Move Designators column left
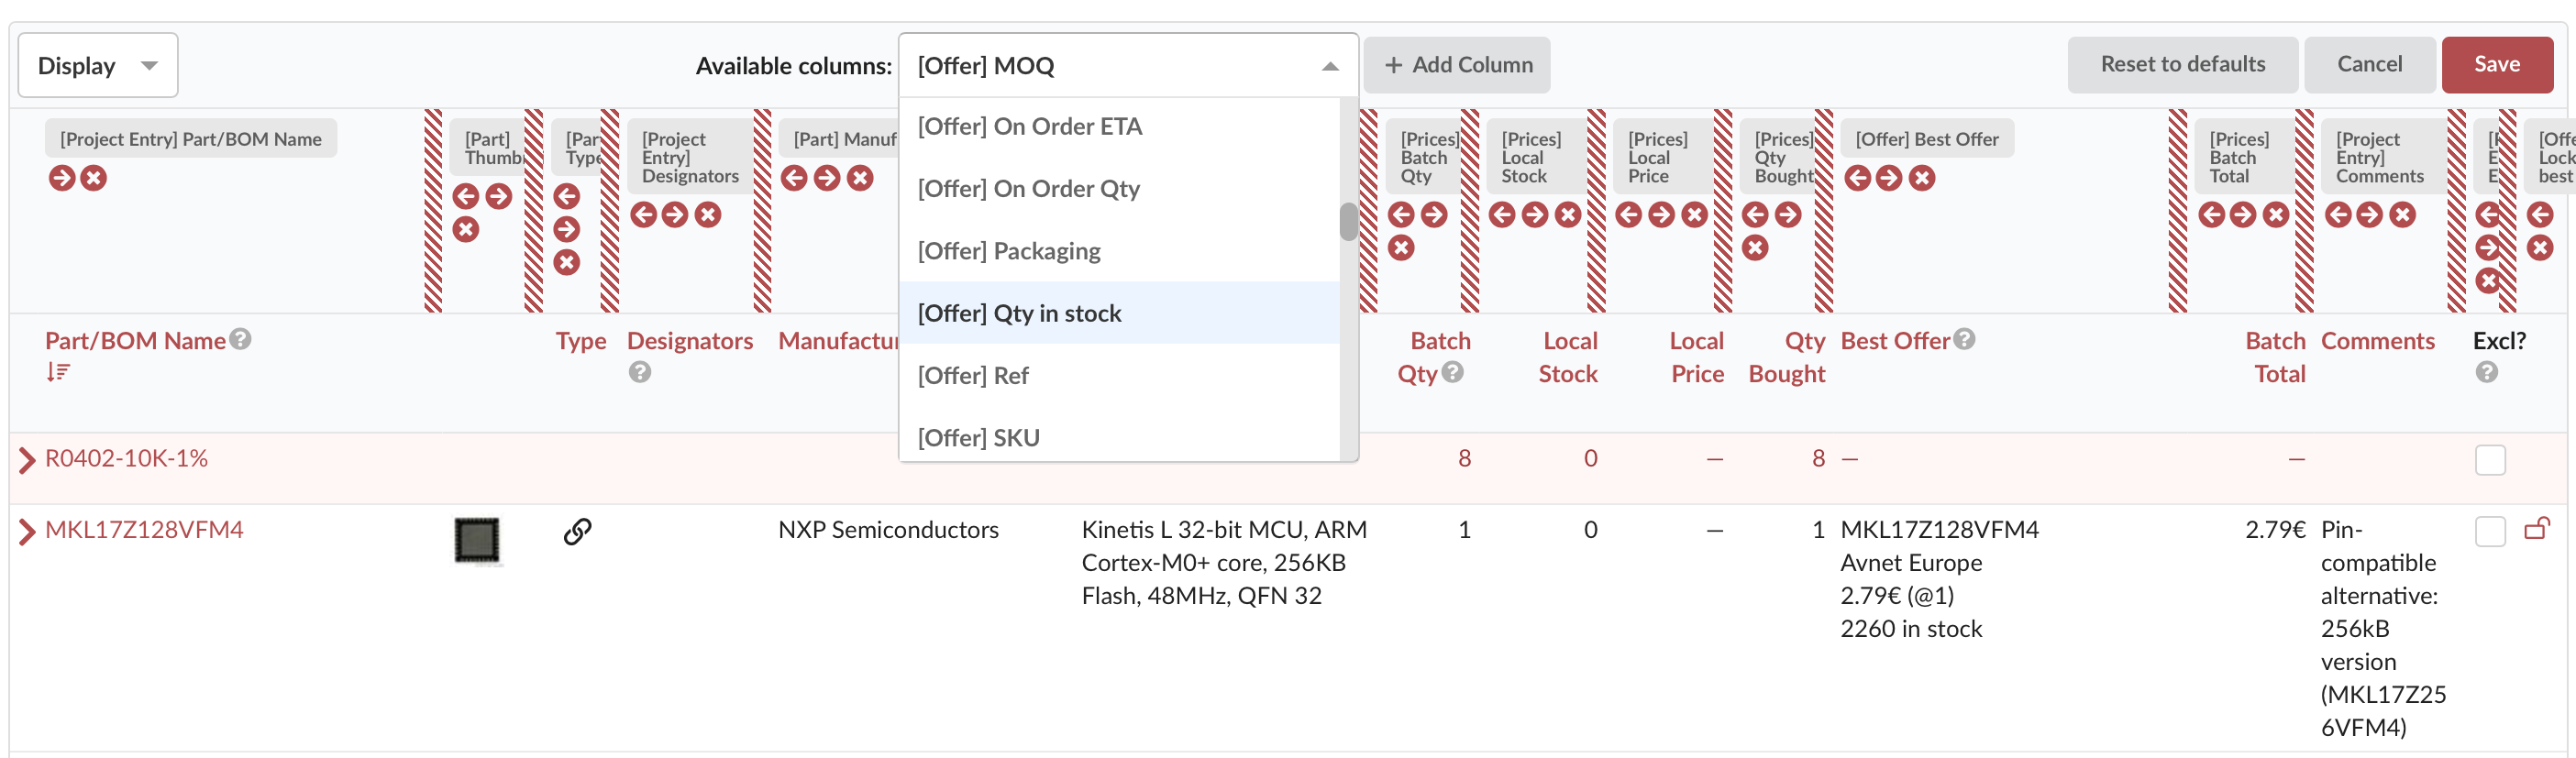Image resolution: width=2576 pixels, height=758 pixels. (x=644, y=214)
